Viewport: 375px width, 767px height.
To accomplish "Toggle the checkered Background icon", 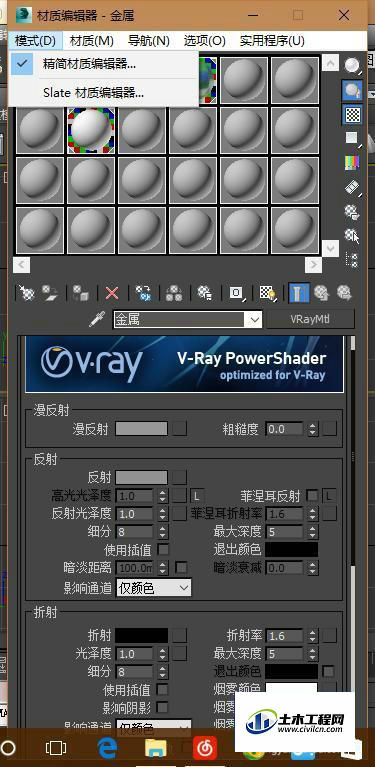I will pyautogui.click(x=352, y=114).
